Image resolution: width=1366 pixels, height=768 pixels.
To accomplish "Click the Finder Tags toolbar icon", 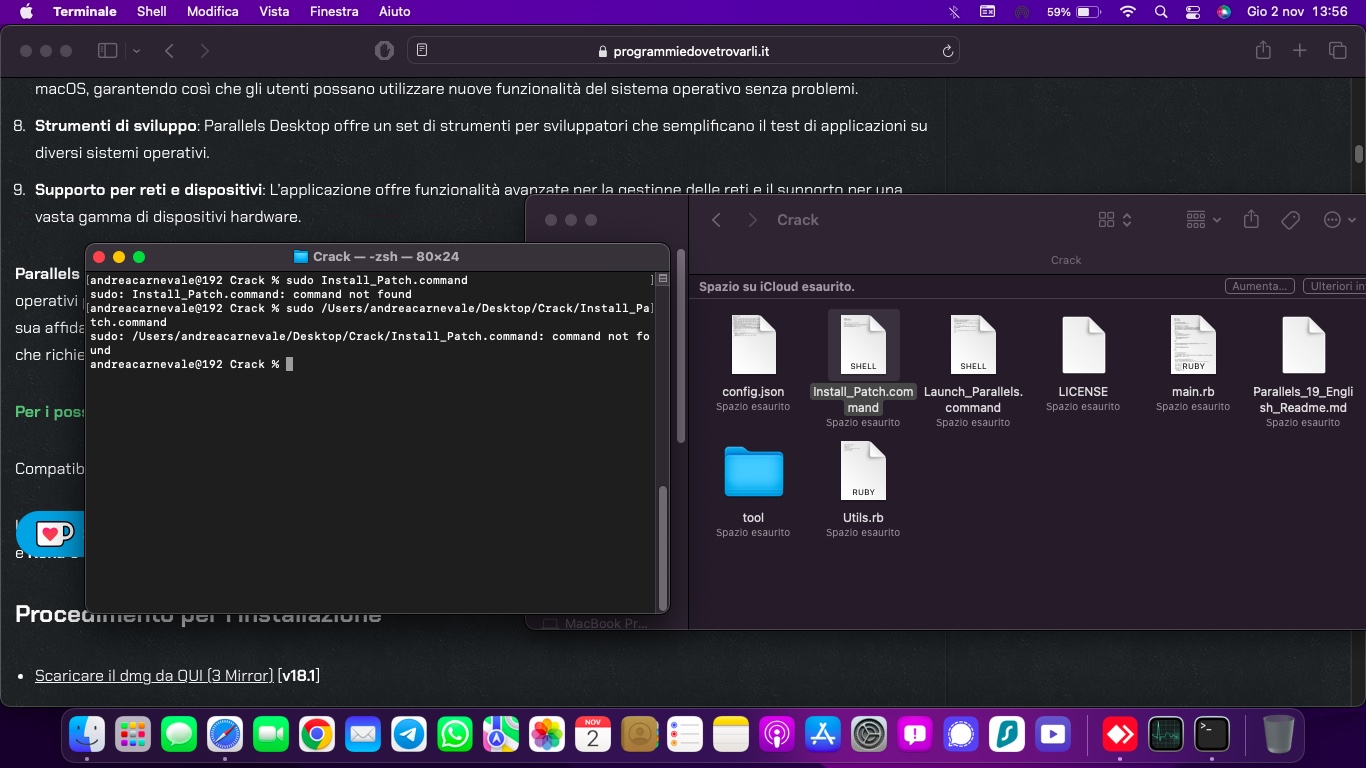I will 1291,220.
